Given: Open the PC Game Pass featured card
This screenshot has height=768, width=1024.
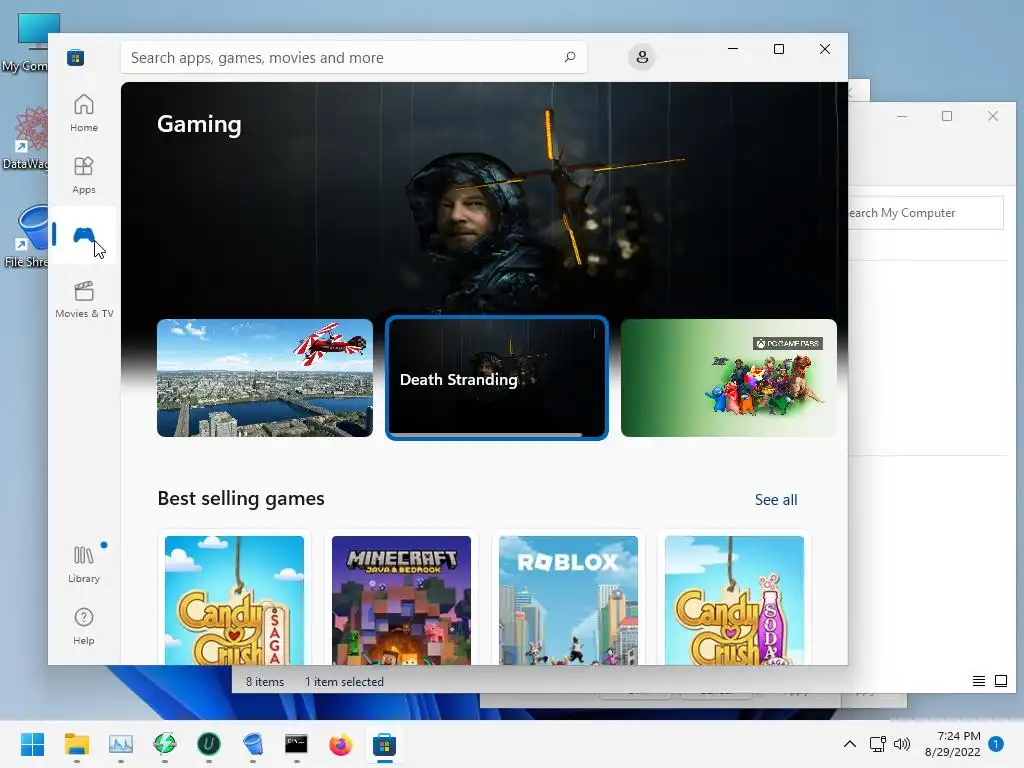Looking at the screenshot, I should [x=729, y=378].
